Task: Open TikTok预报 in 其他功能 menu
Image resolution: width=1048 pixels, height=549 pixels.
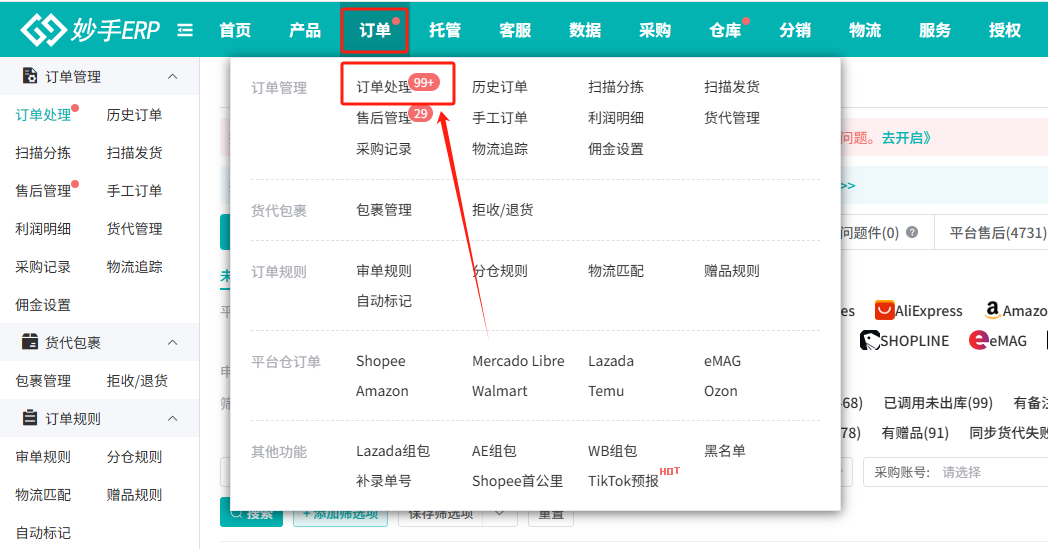Action: click(x=623, y=481)
